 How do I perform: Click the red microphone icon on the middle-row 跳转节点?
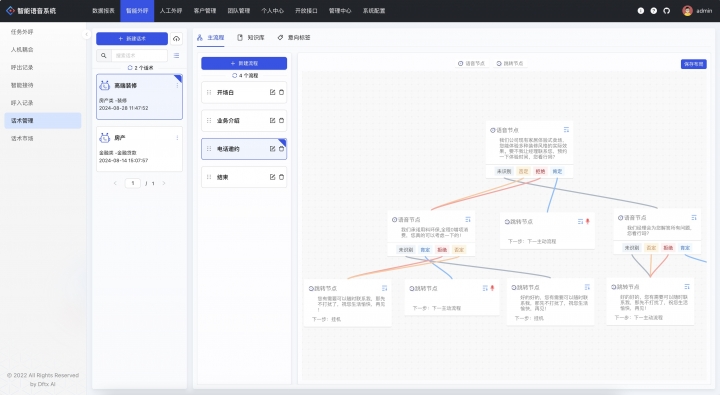click(587, 221)
